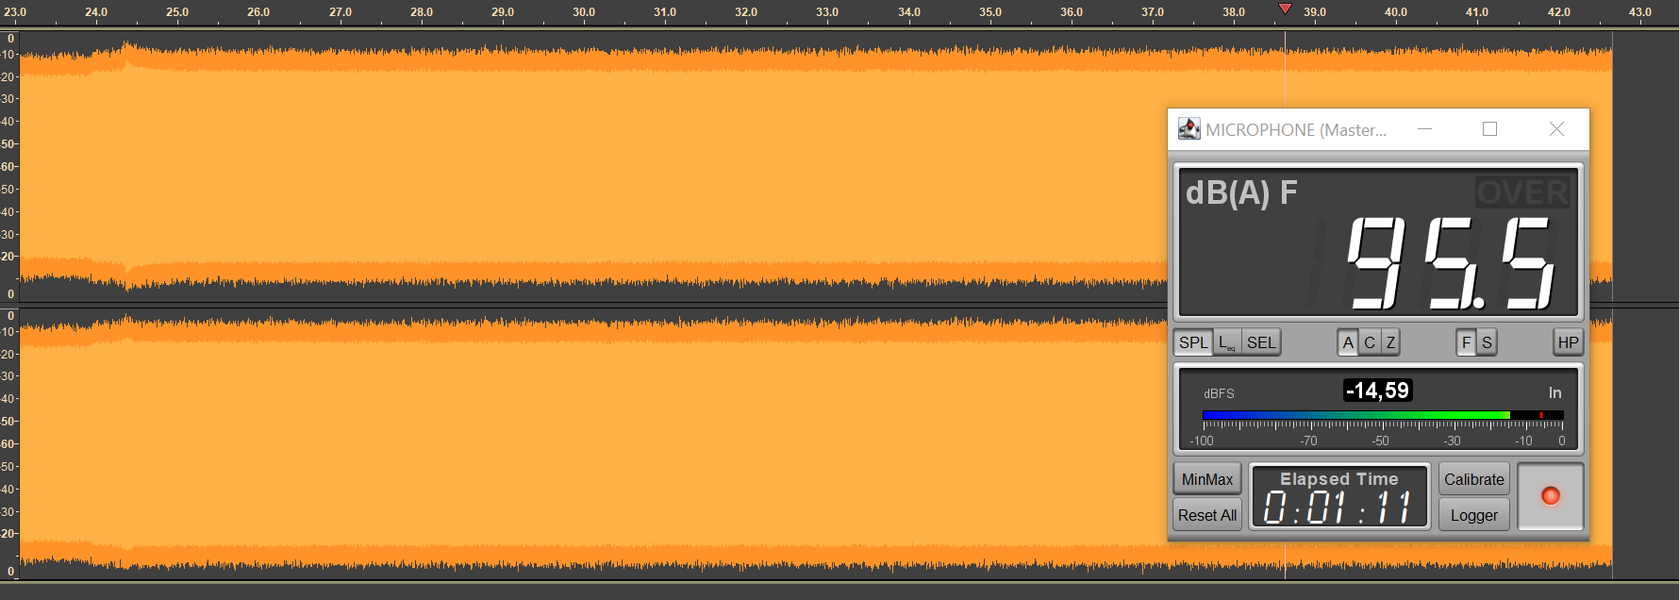The height and width of the screenshot is (600, 1679).
Task: Click the 25.0 mark on the time ruler
Action: tap(177, 12)
